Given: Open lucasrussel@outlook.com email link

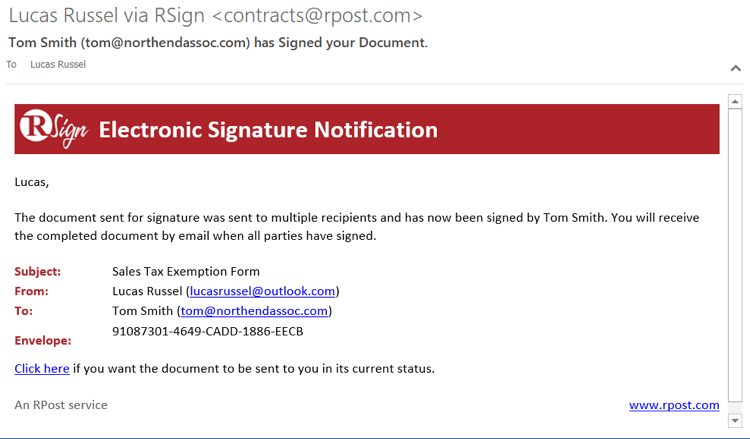Looking at the screenshot, I should [x=262, y=291].
